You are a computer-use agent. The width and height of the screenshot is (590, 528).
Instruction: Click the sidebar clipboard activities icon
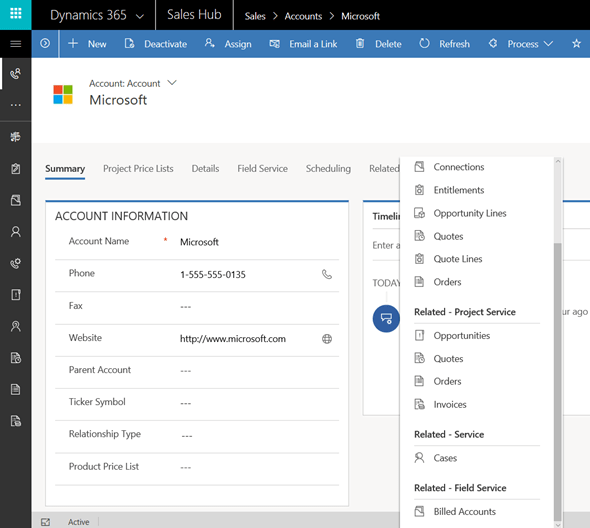point(15,168)
